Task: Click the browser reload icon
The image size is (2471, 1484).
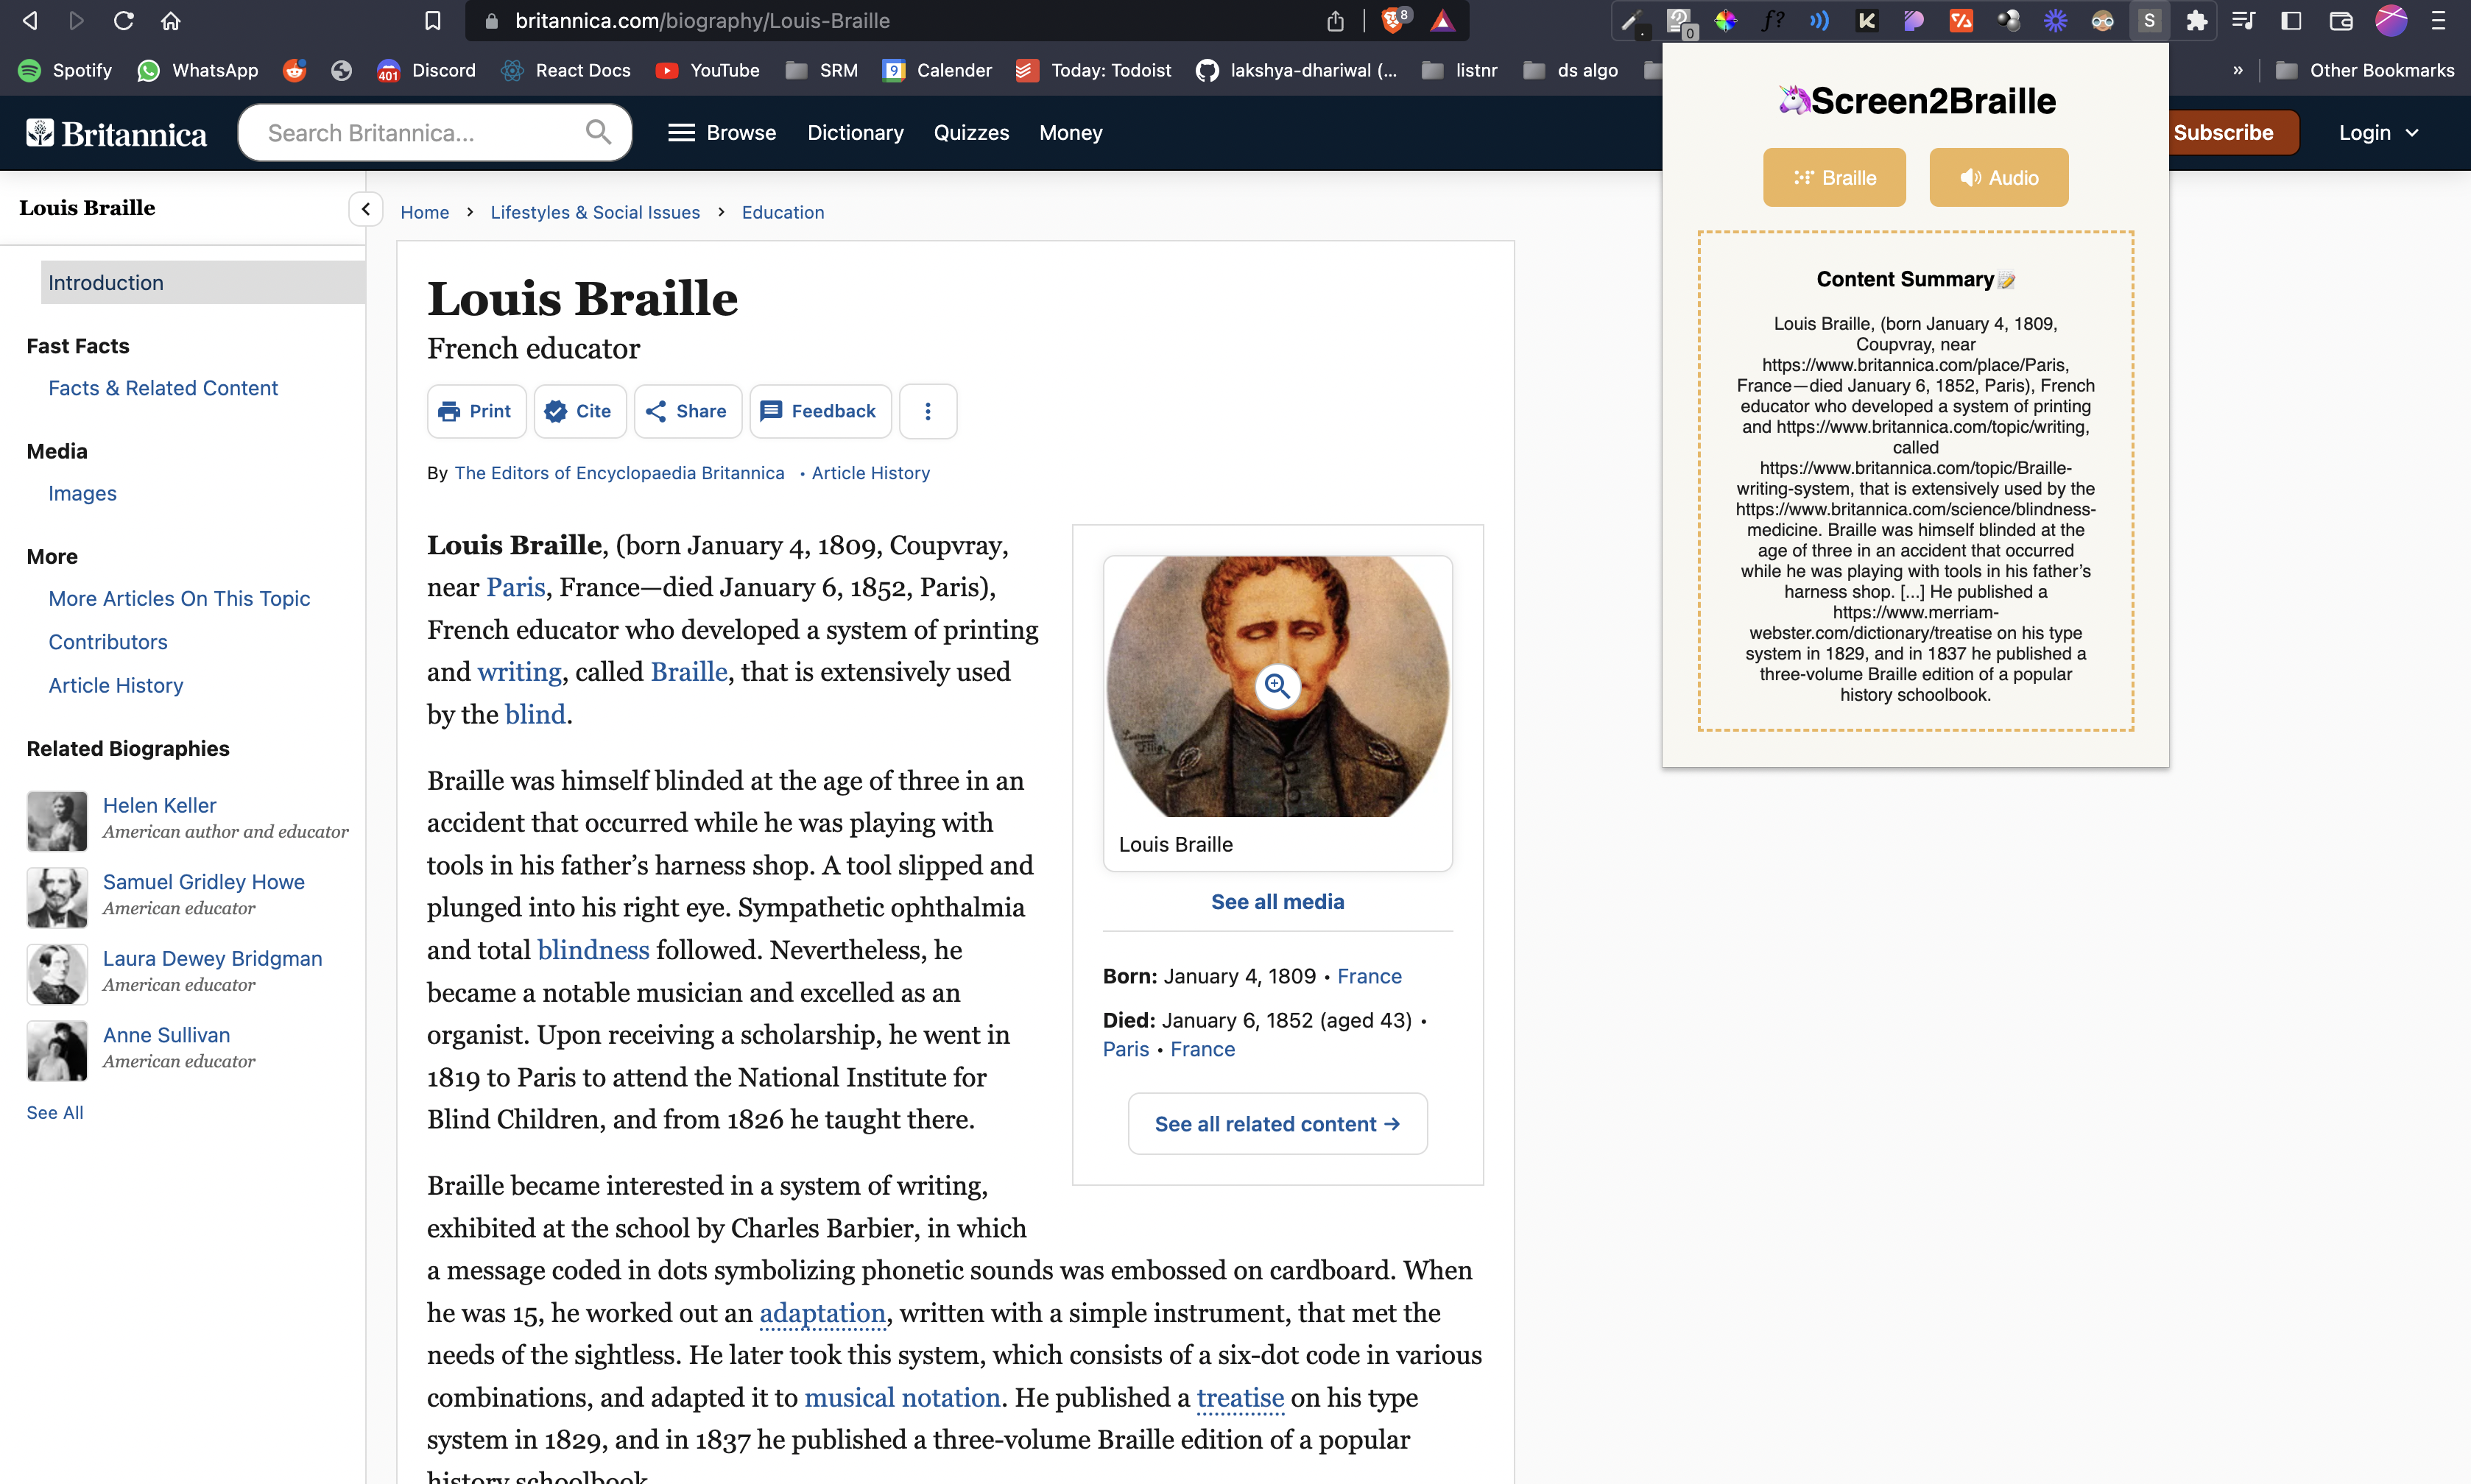Action: point(123,20)
